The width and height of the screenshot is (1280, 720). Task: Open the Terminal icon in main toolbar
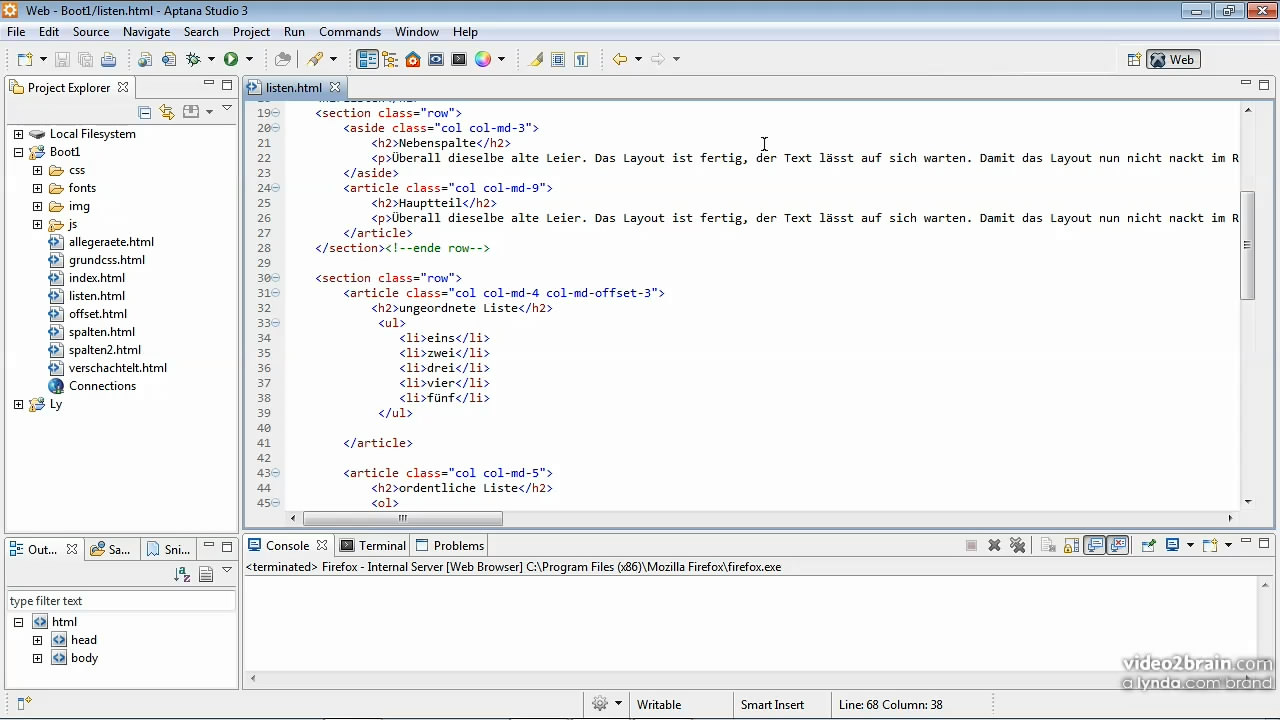(x=459, y=59)
